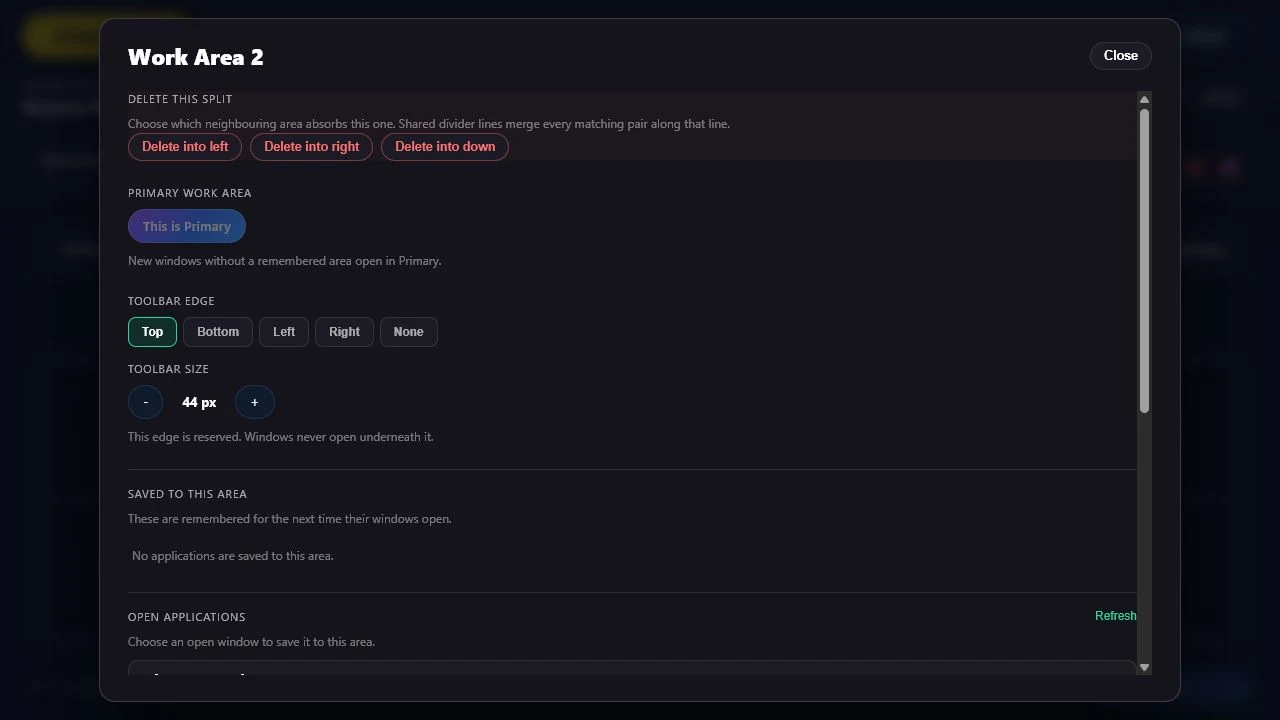Close the Work Area 2 dialog
The width and height of the screenshot is (1280, 720).
point(1120,56)
